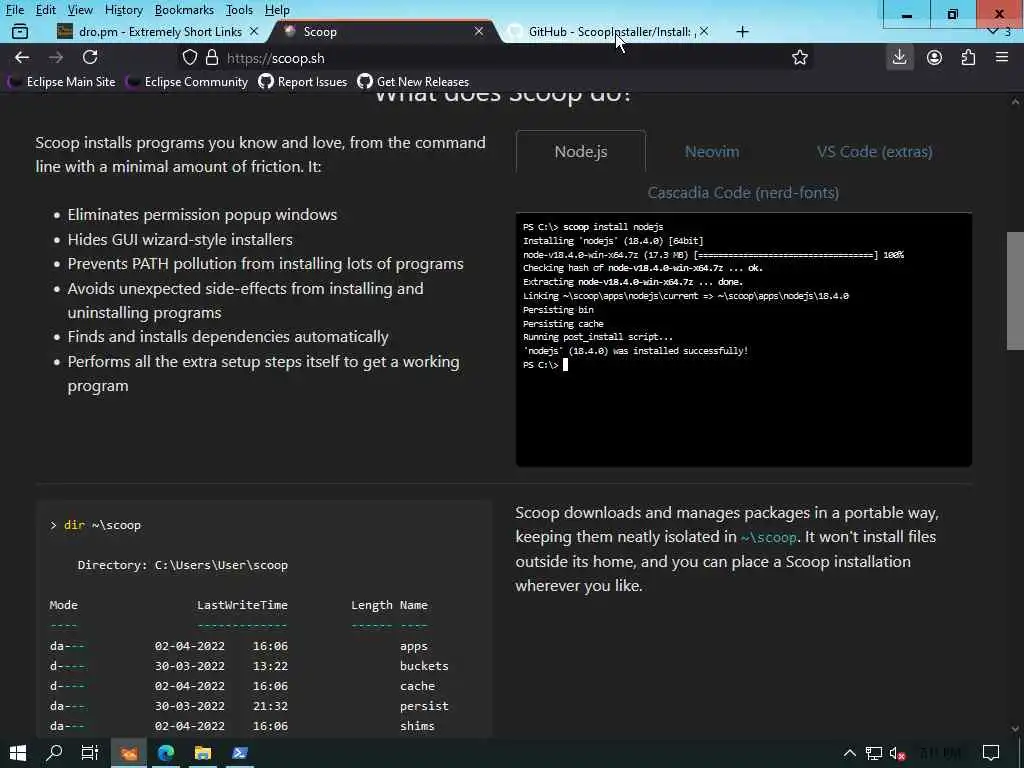Open Microsoft Edge from the taskbar

pos(166,753)
